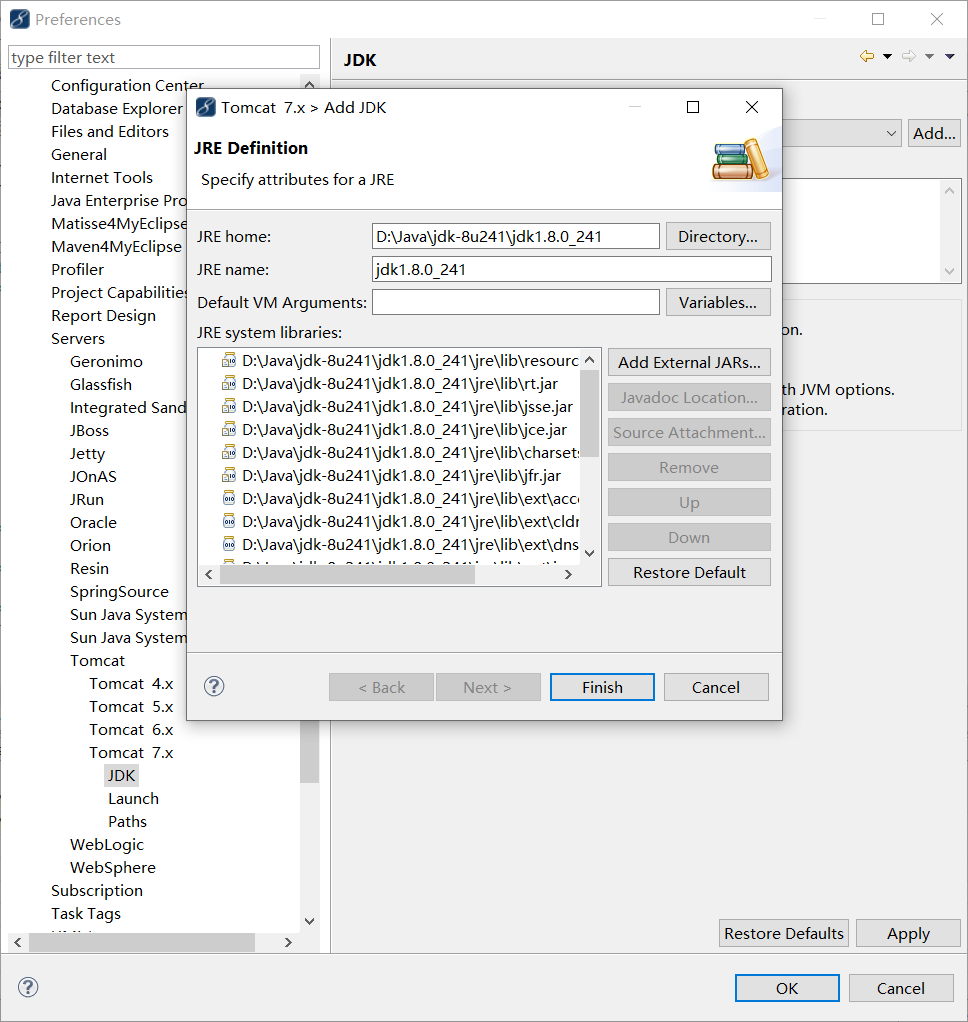The height and width of the screenshot is (1022, 968).
Task: Select Task Tags preference category
Action: coord(85,914)
